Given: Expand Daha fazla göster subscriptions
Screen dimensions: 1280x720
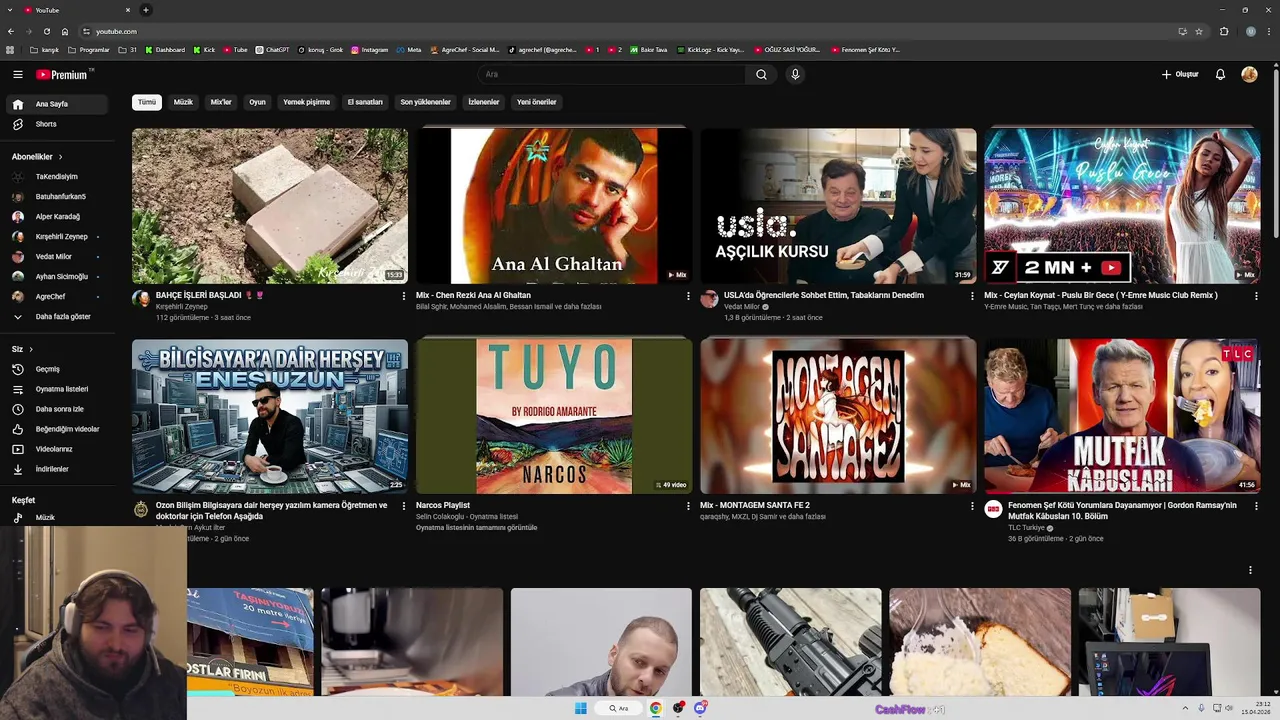Looking at the screenshot, I should [56, 316].
